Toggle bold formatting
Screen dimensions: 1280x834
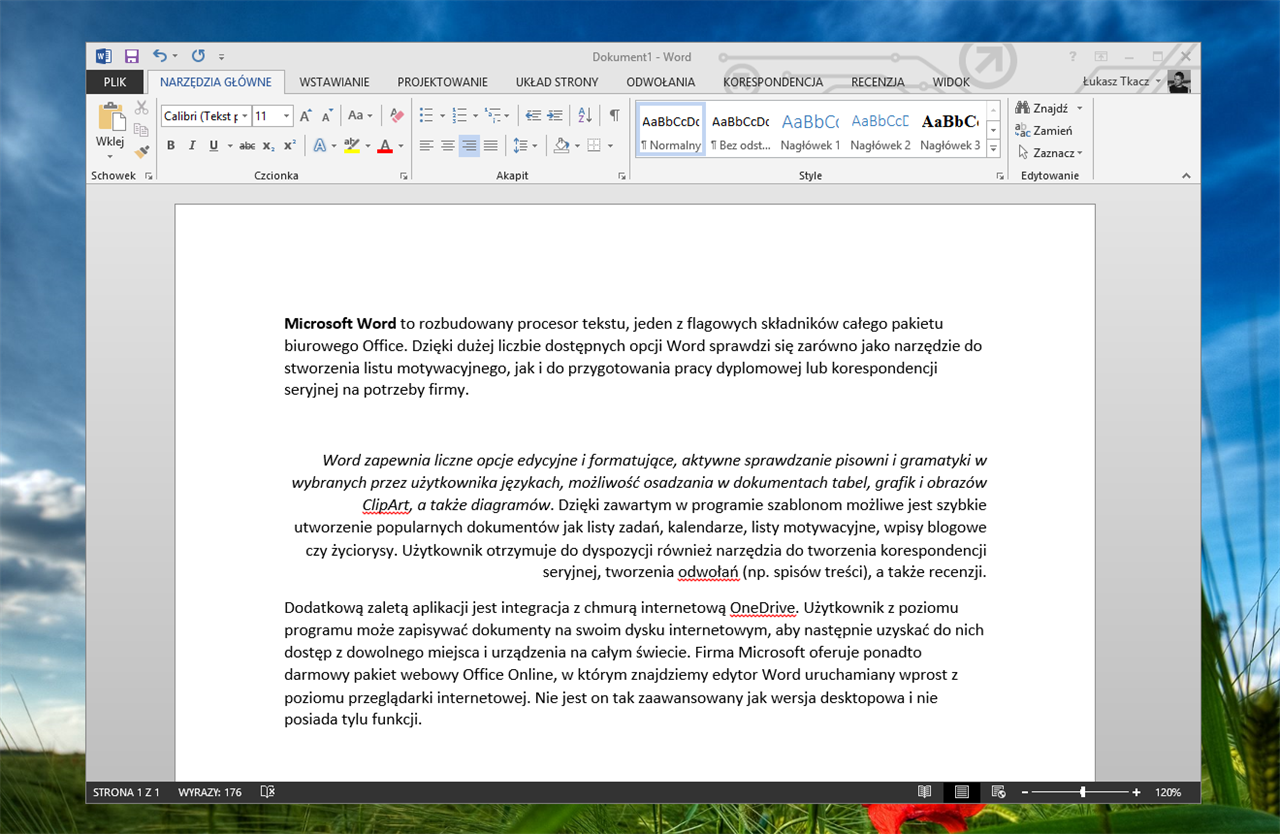[170, 146]
